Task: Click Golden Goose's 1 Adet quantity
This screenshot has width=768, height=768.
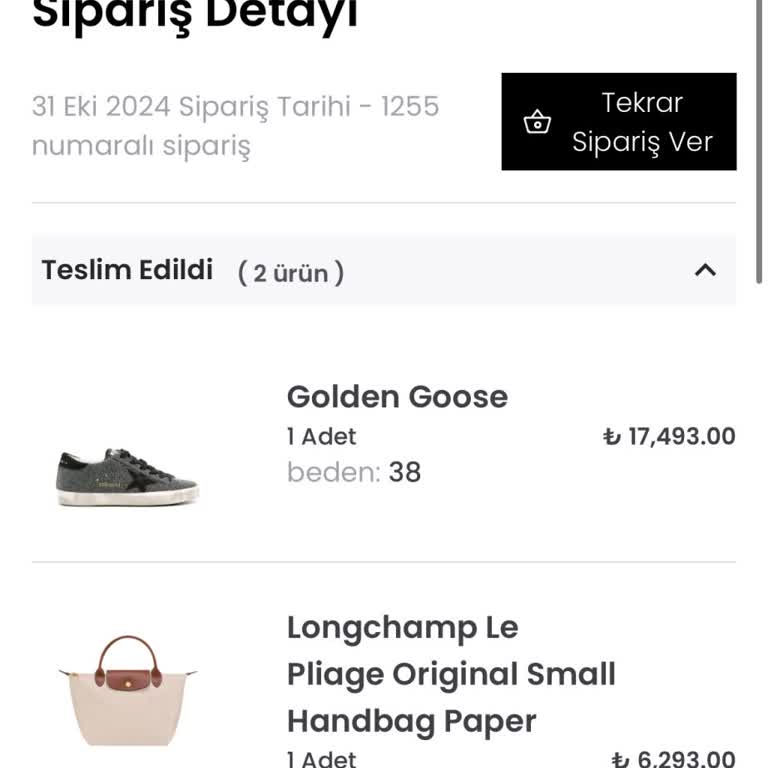Action: pyautogui.click(x=321, y=436)
